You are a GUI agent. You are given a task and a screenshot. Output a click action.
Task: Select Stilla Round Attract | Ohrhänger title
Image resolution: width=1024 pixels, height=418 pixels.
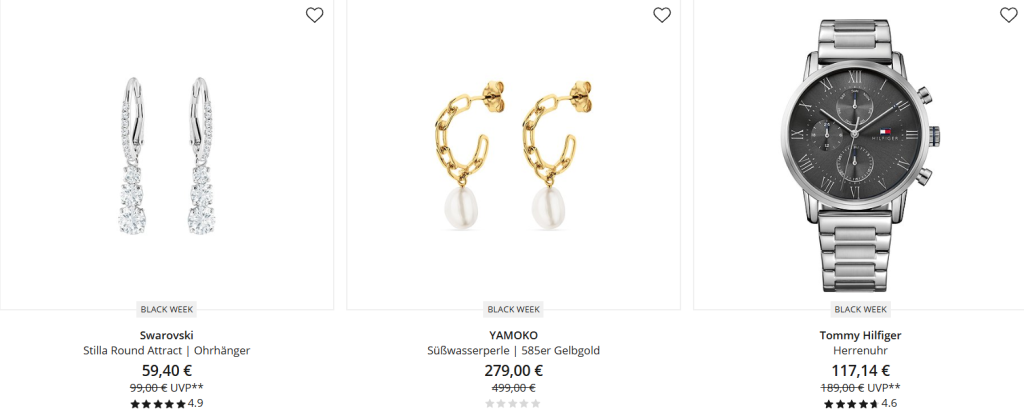point(167,351)
